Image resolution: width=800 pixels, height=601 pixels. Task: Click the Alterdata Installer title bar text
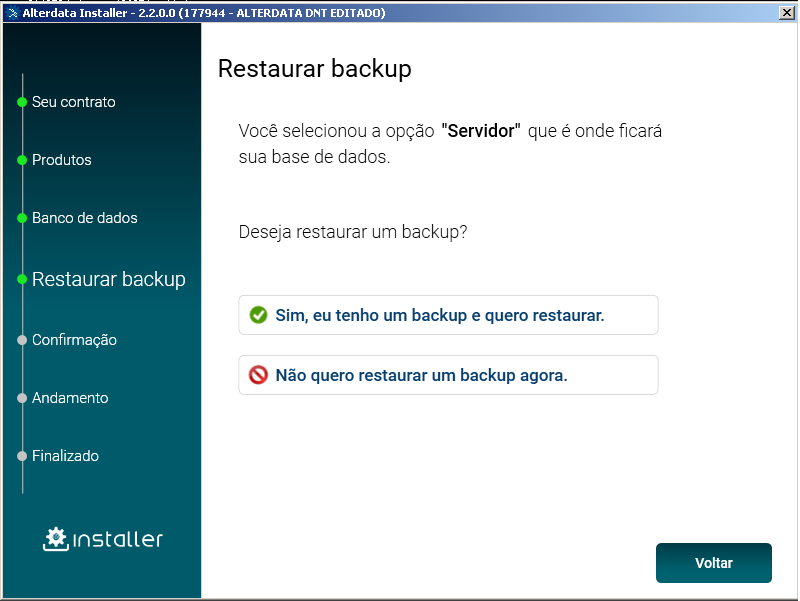pos(204,13)
